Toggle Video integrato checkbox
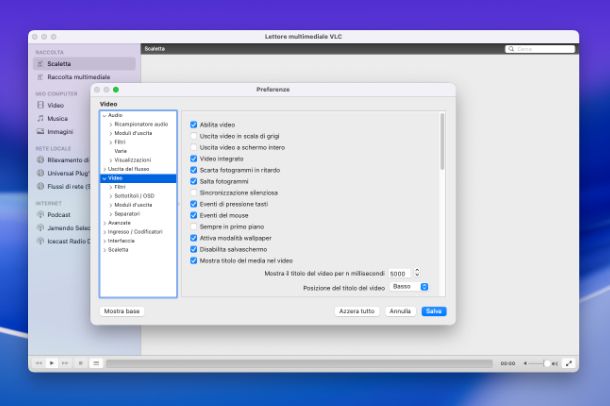 [x=193, y=159]
